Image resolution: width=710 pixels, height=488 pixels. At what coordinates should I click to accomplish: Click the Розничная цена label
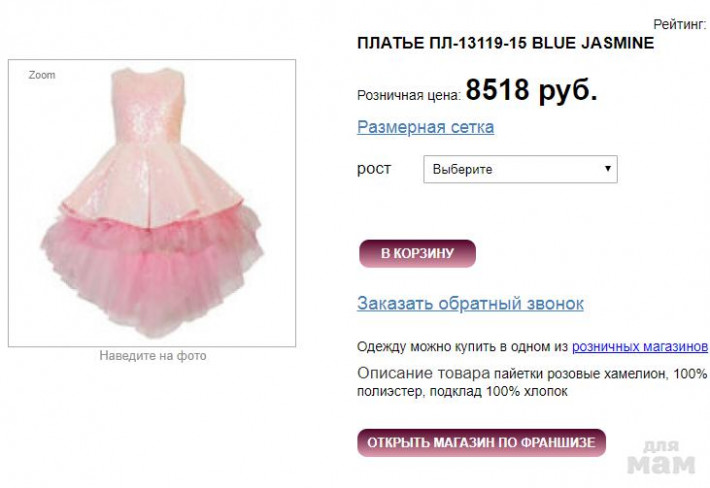tap(409, 96)
